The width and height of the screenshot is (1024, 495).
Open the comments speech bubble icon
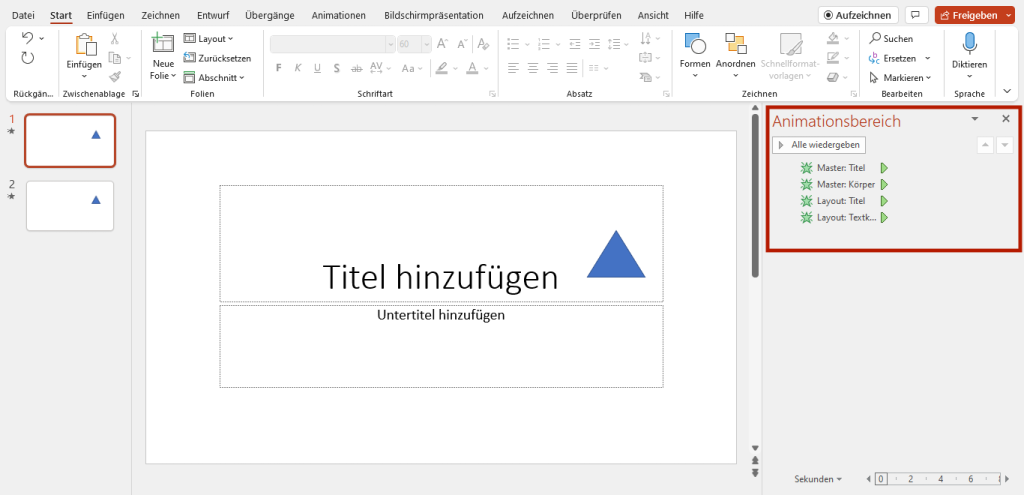(915, 15)
